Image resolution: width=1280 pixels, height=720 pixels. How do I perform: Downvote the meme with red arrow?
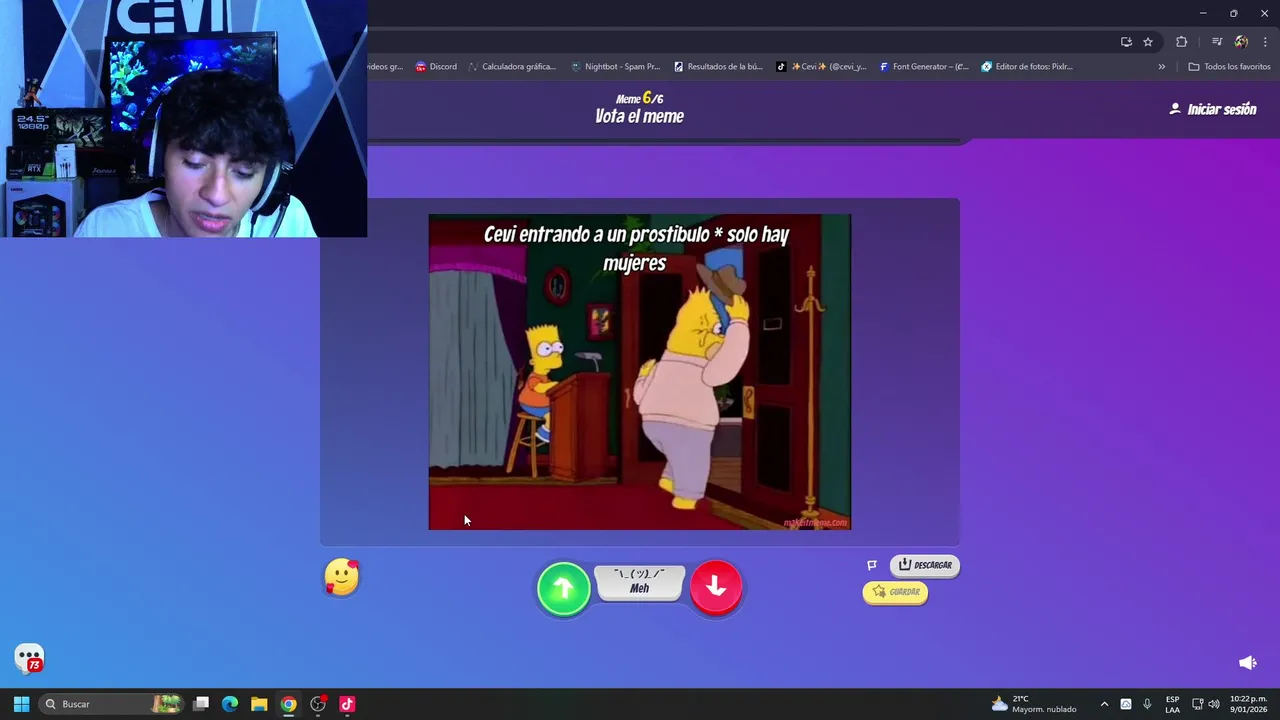(x=716, y=587)
